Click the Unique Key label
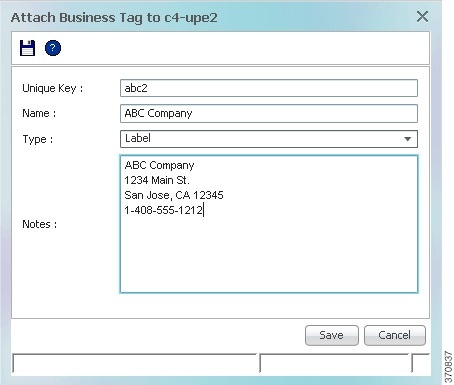 point(52,89)
